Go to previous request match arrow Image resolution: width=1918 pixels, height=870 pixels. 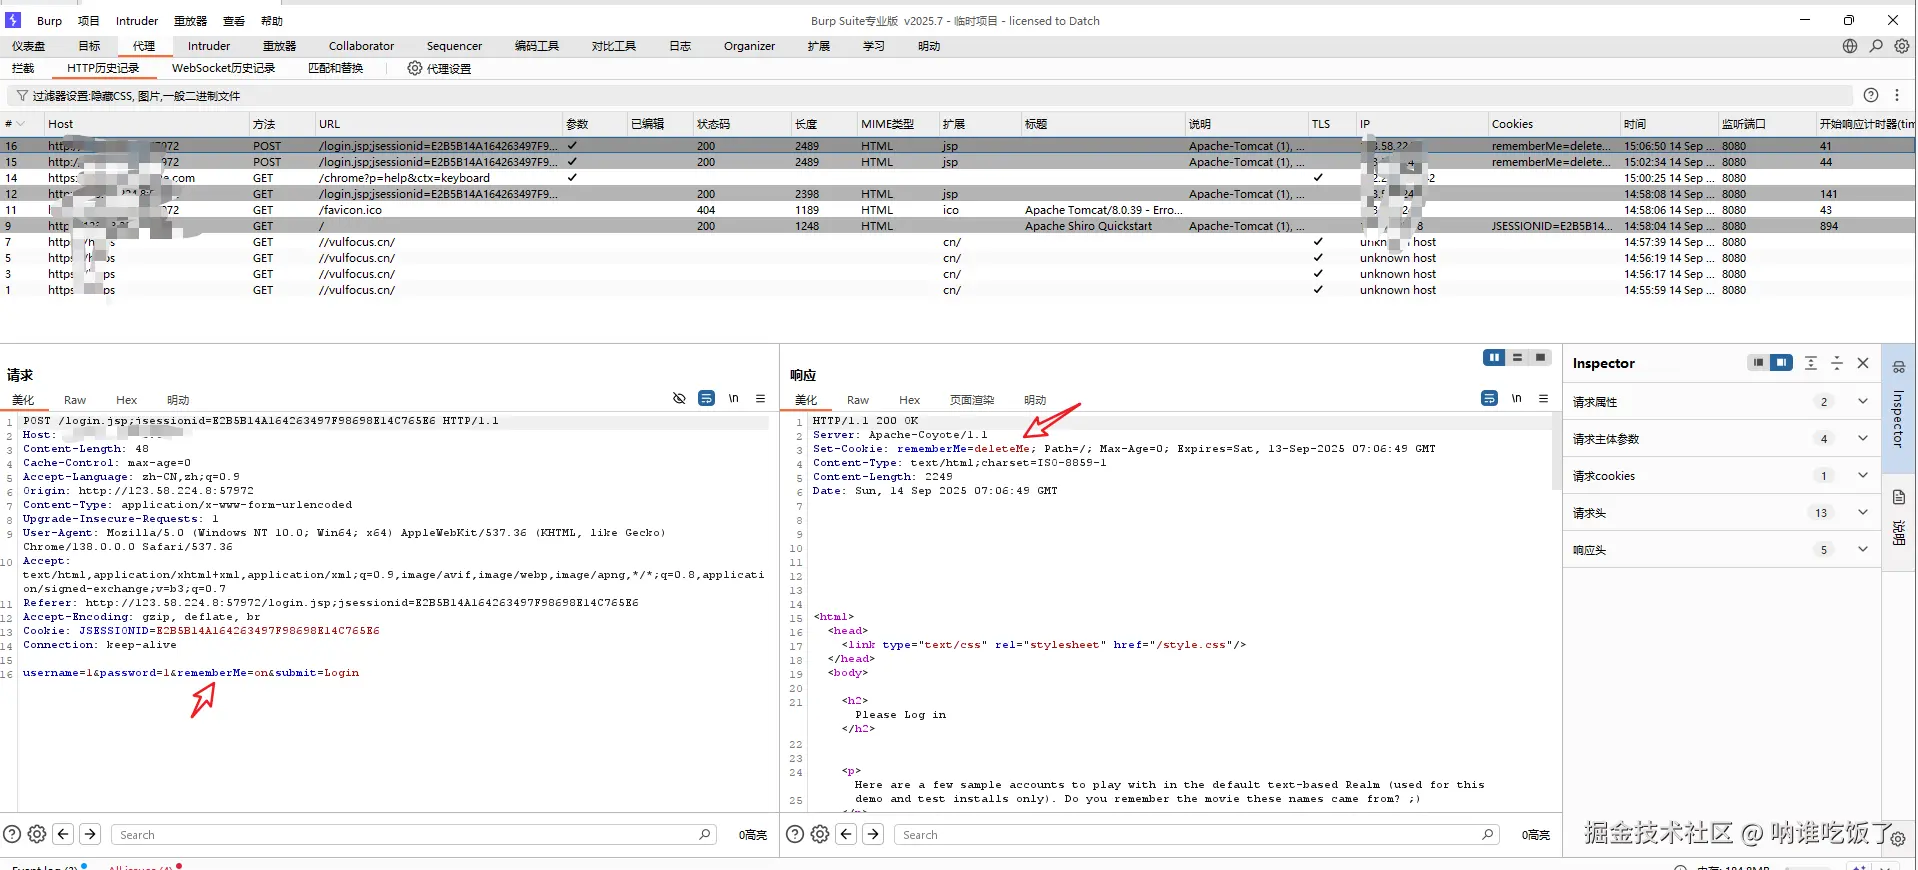coord(63,834)
